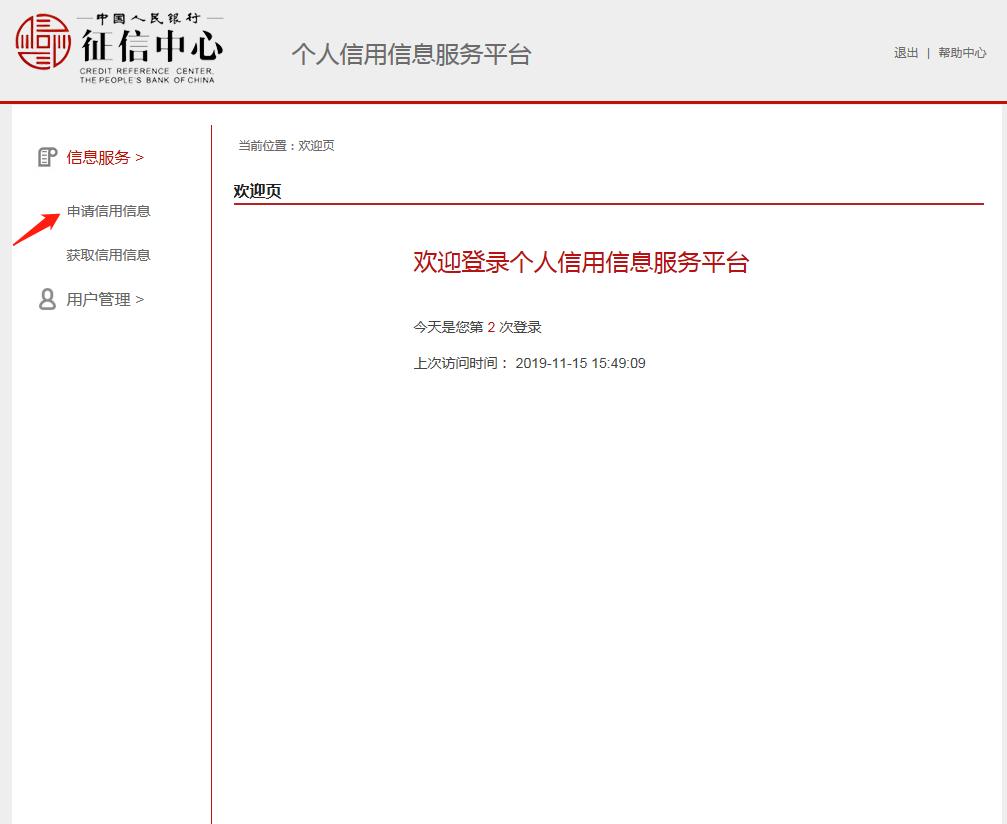Select 获取信用信息 from the sidebar

107,255
